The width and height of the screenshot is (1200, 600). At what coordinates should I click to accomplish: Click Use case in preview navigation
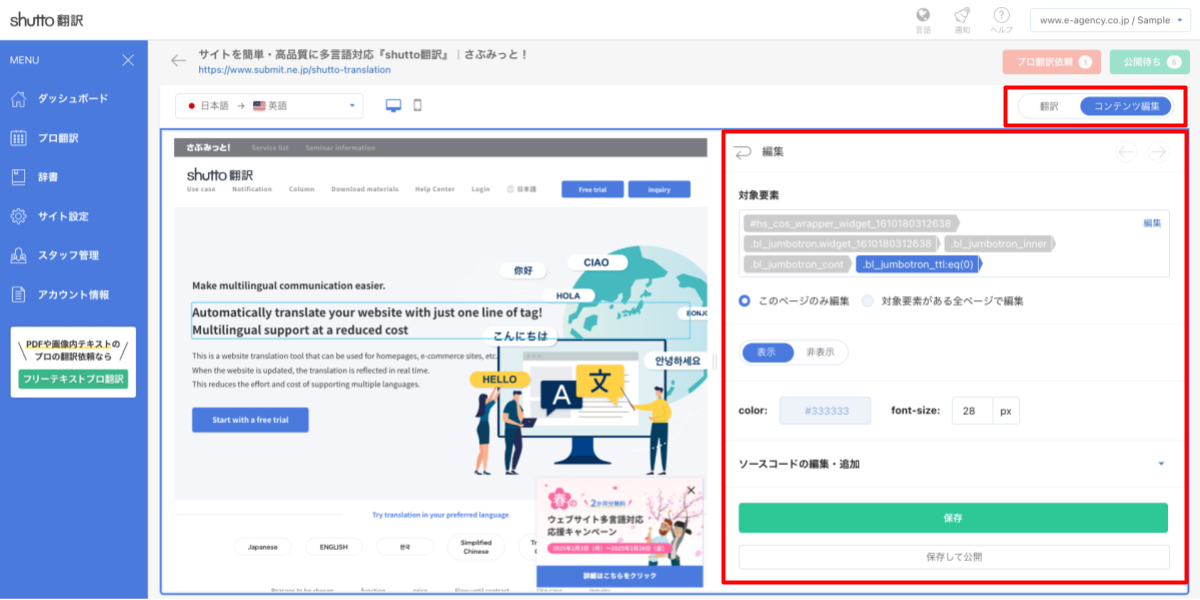click(x=200, y=189)
